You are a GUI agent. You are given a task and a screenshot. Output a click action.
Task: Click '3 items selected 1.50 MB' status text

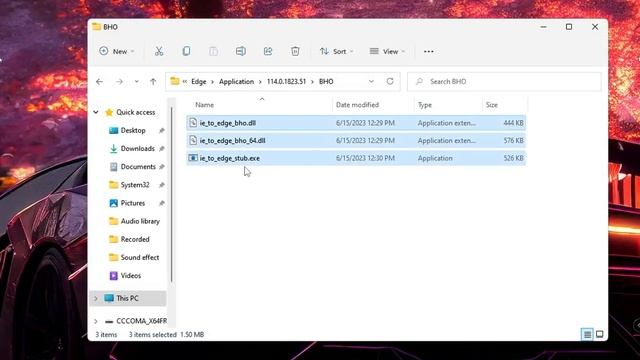pyautogui.click(x=167, y=335)
